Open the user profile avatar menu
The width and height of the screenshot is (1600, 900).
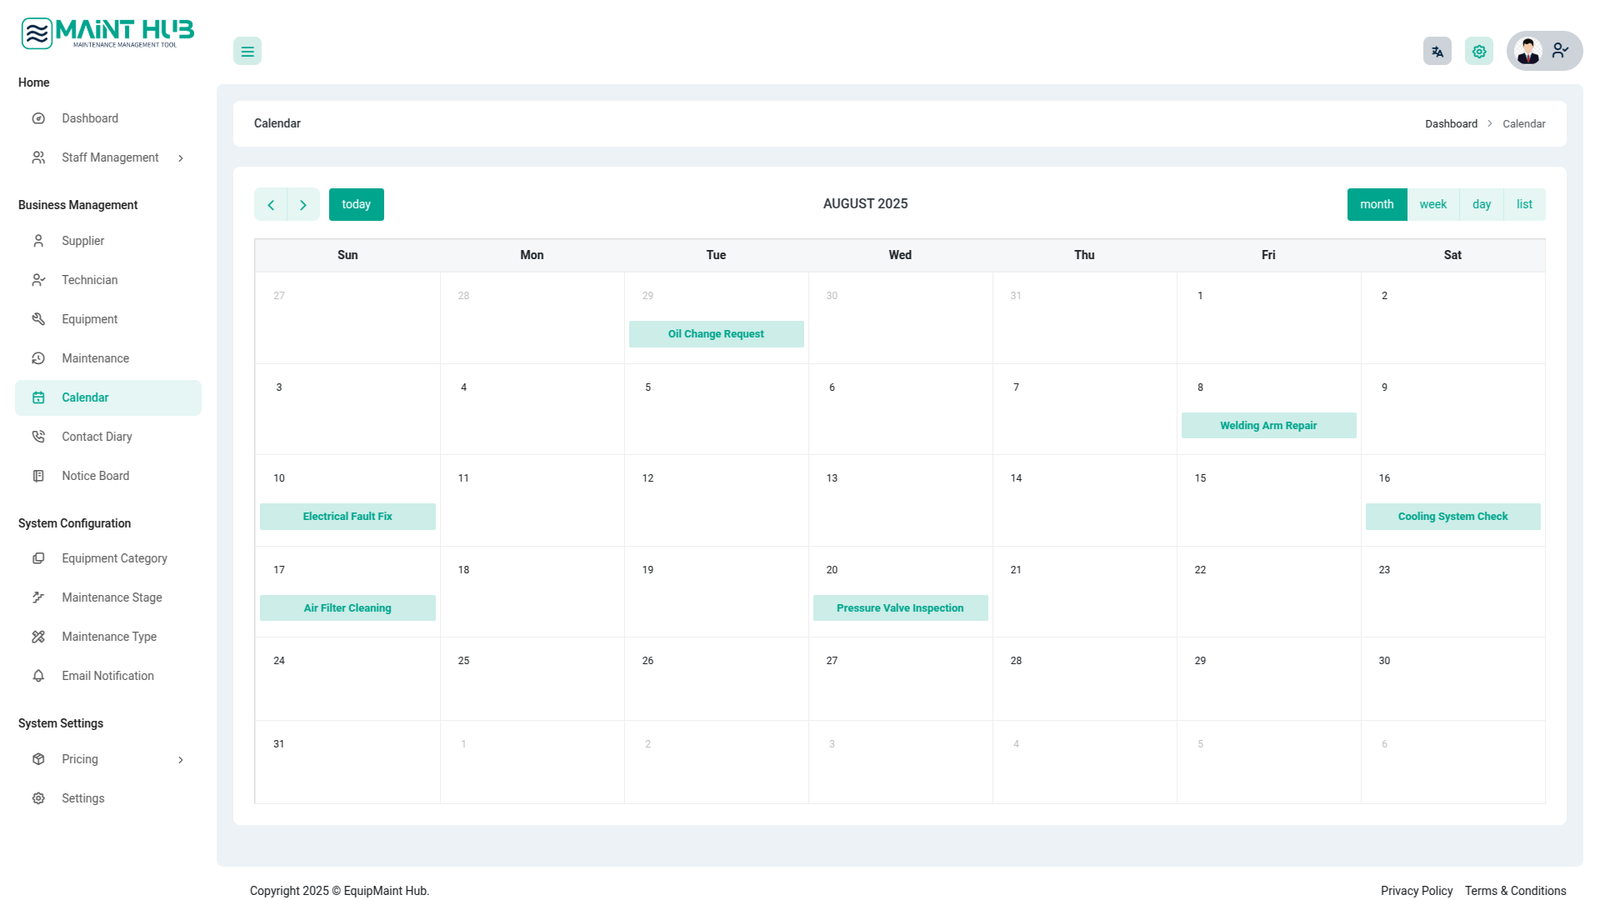(1543, 51)
